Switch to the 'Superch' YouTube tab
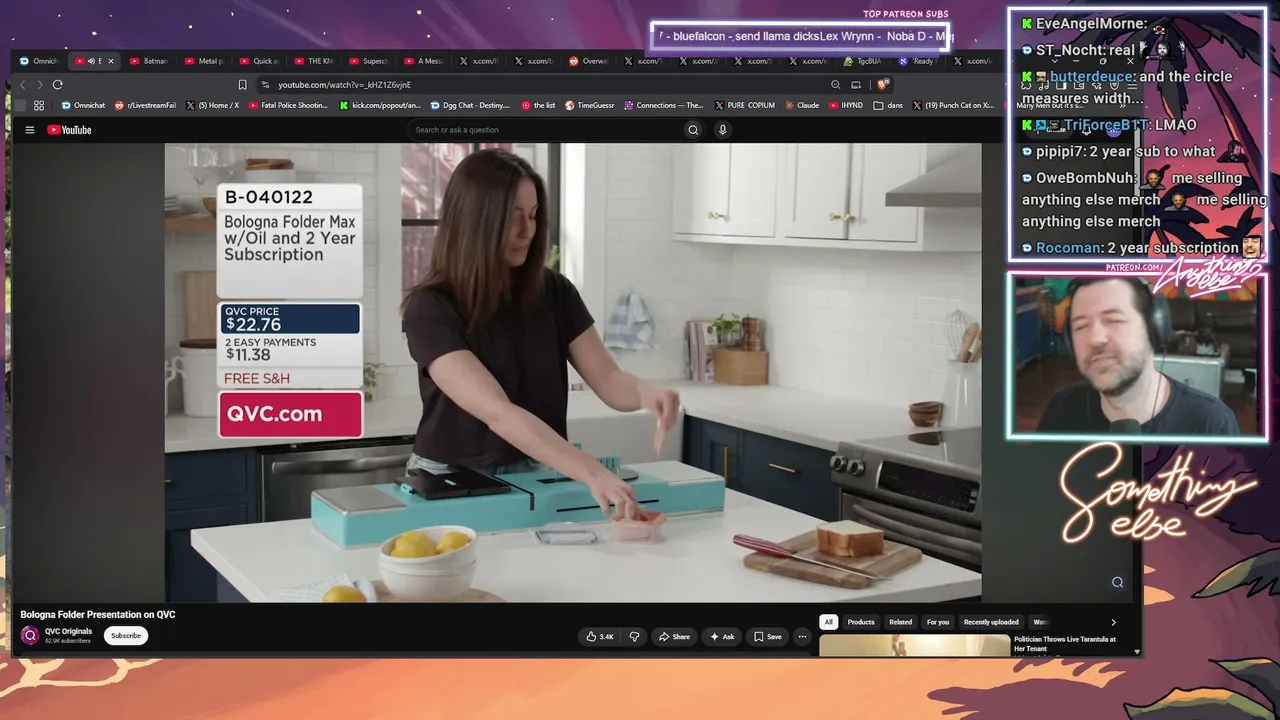This screenshot has width=1280, height=720. click(x=369, y=61)
